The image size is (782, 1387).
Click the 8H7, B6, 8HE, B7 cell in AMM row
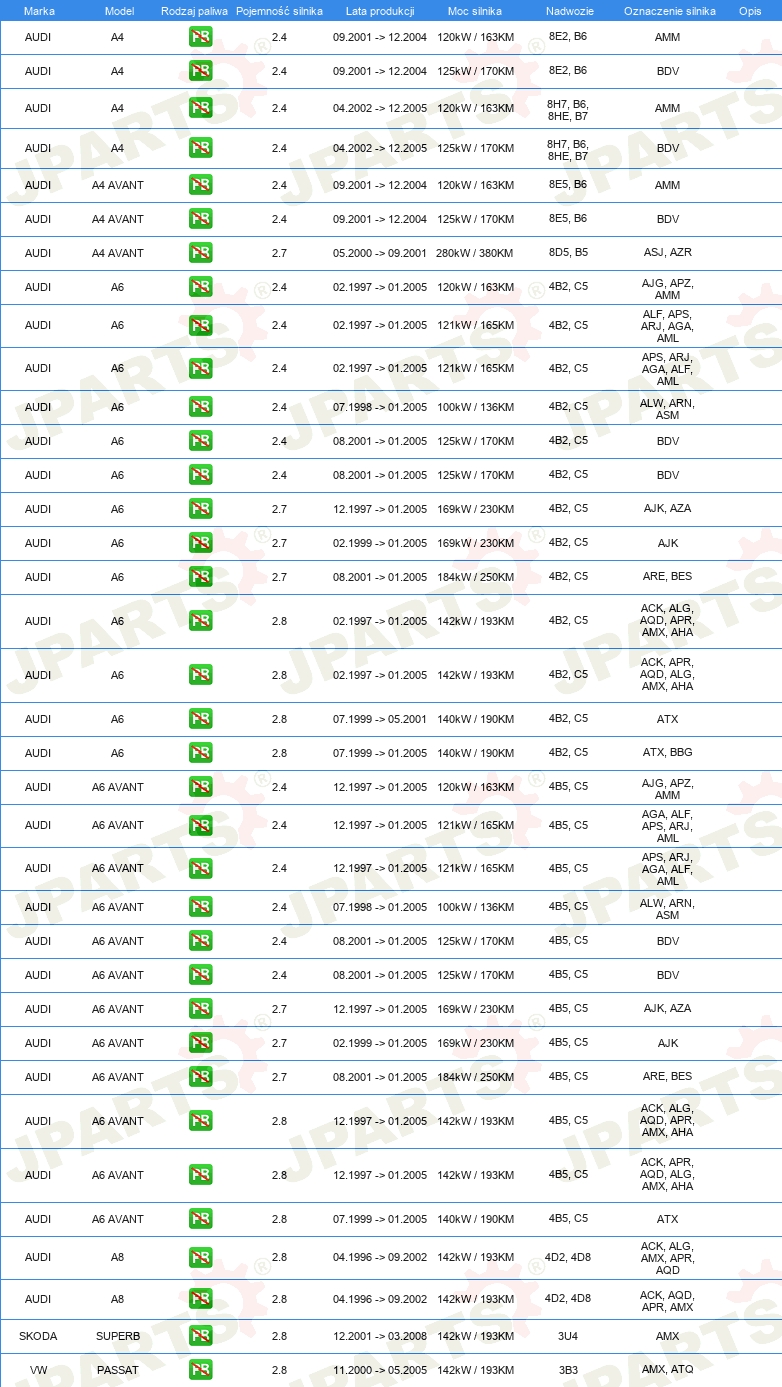pyautogui.click(x=568, y=109)
